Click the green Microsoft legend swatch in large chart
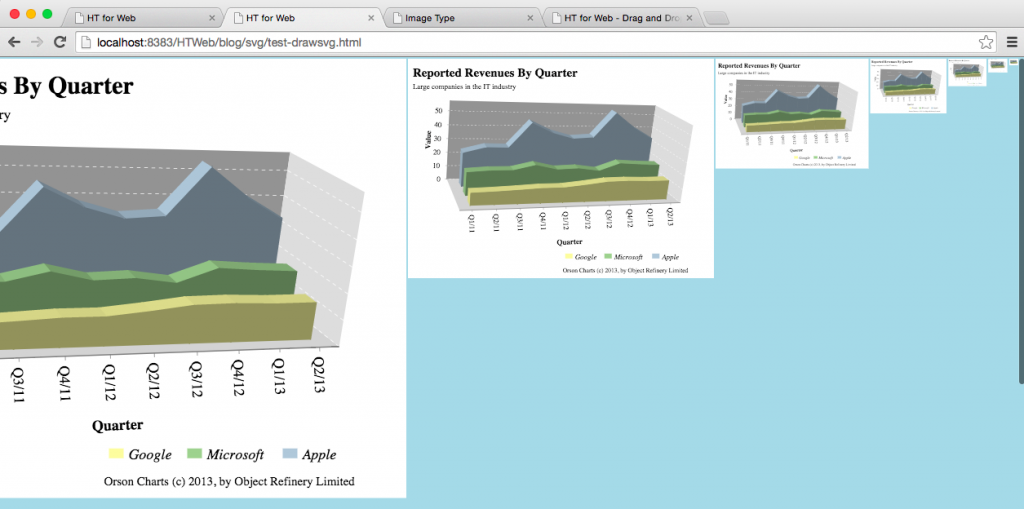Image resolution: width=1024 pixels, height=509 pixels. click(195, 455)
